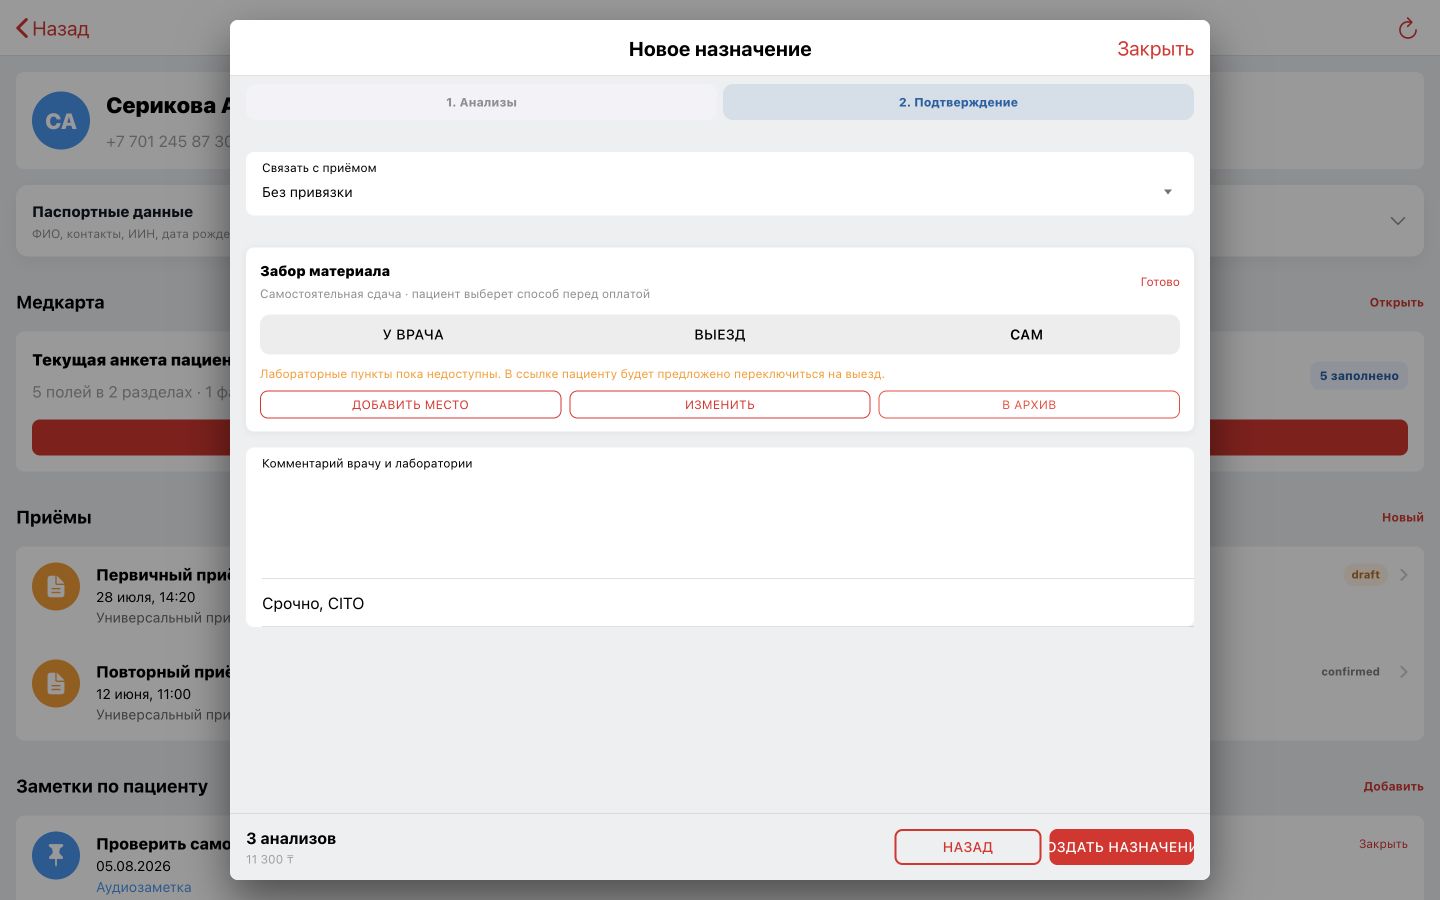Click the document icon of Первичный приём
The height and width of the screenshot is (900, 1440).
pyautogui.click(x=56, y=586)
